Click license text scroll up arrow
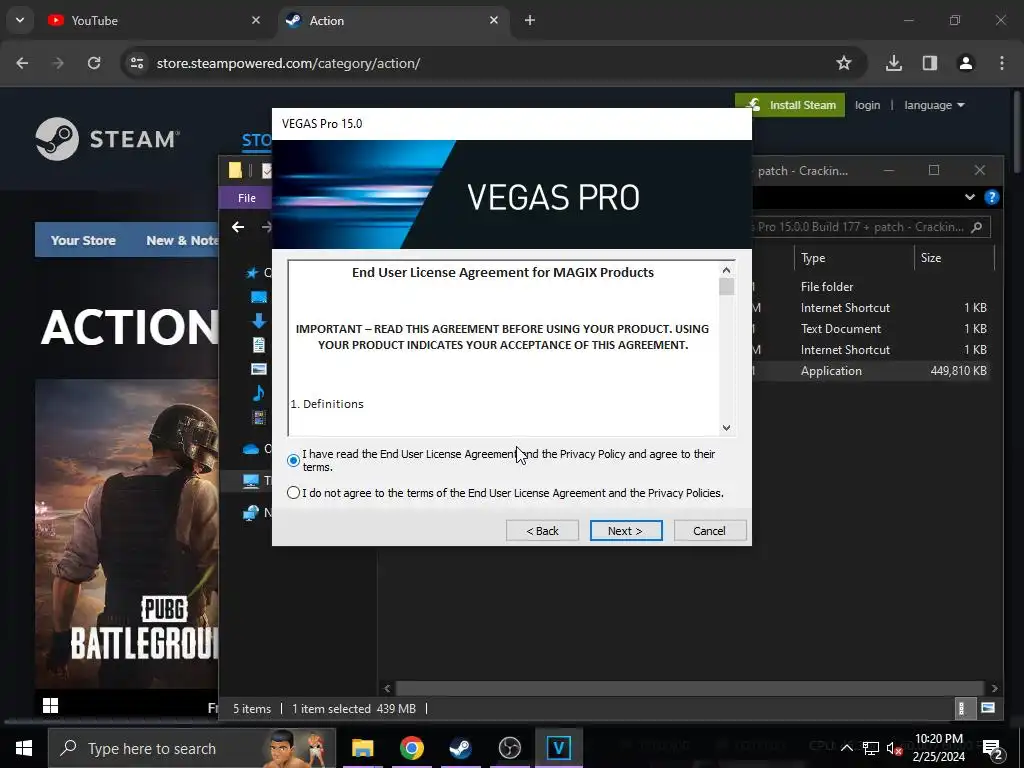The width and height of the screenshot is (1024, 768). pos(726,270)
